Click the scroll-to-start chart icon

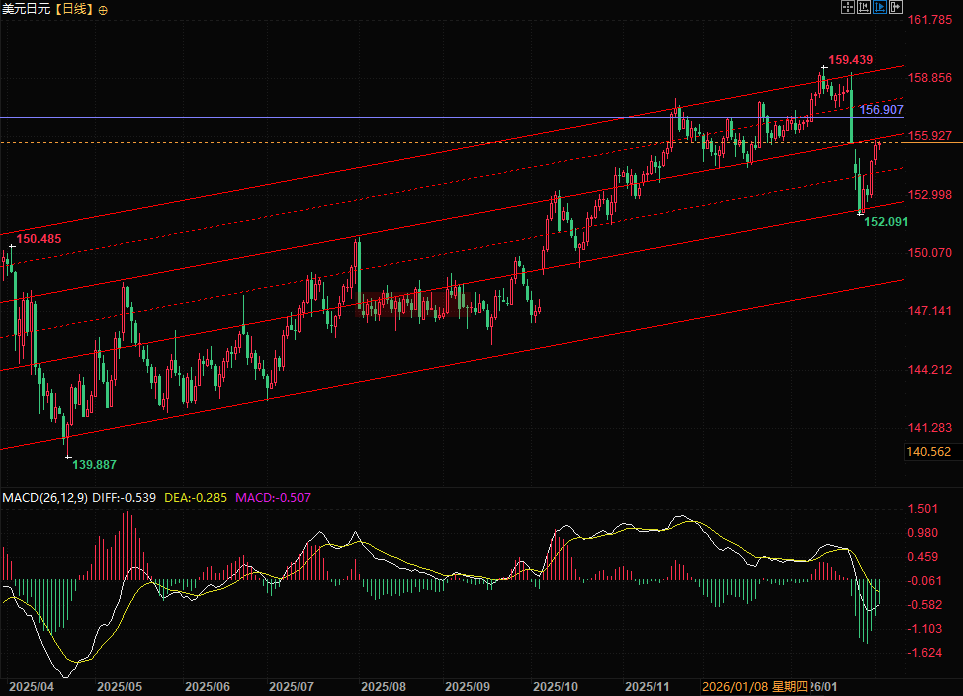tap(864, 7)
